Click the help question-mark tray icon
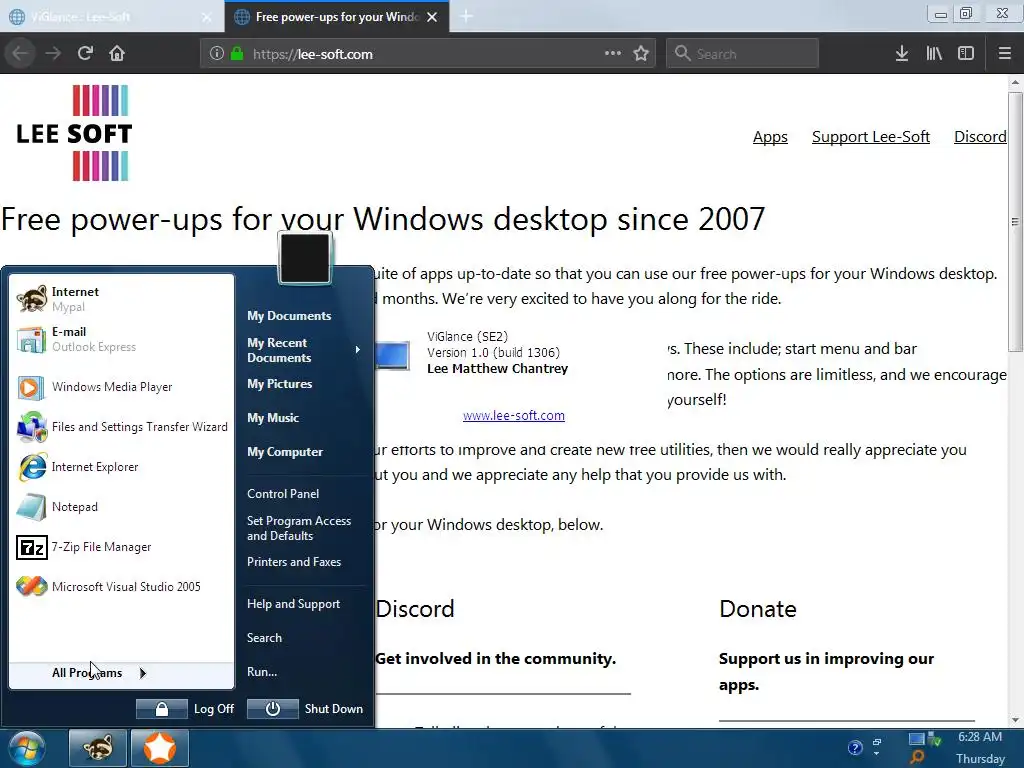The width and height of the screenshot is (1024, 768). (x=855, y=748)
